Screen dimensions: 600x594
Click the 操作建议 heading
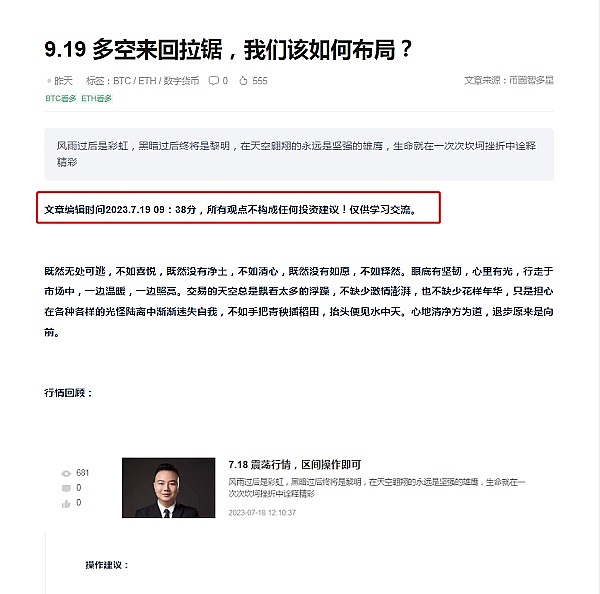coord(107,565)
